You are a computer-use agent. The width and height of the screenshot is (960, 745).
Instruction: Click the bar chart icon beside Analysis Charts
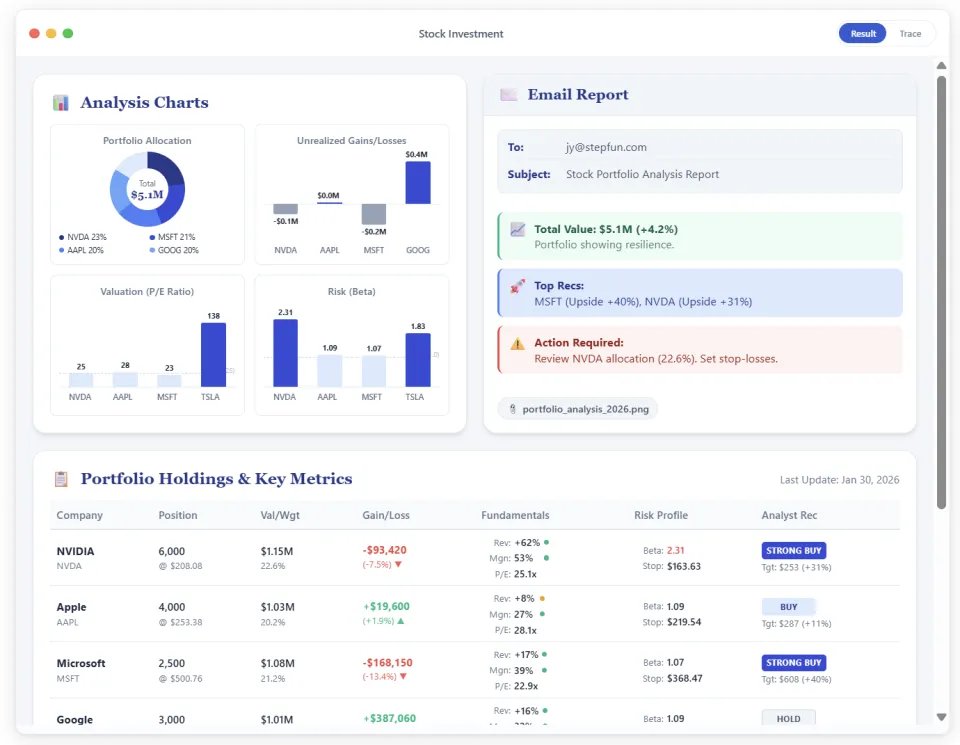(x=61, y=103)
